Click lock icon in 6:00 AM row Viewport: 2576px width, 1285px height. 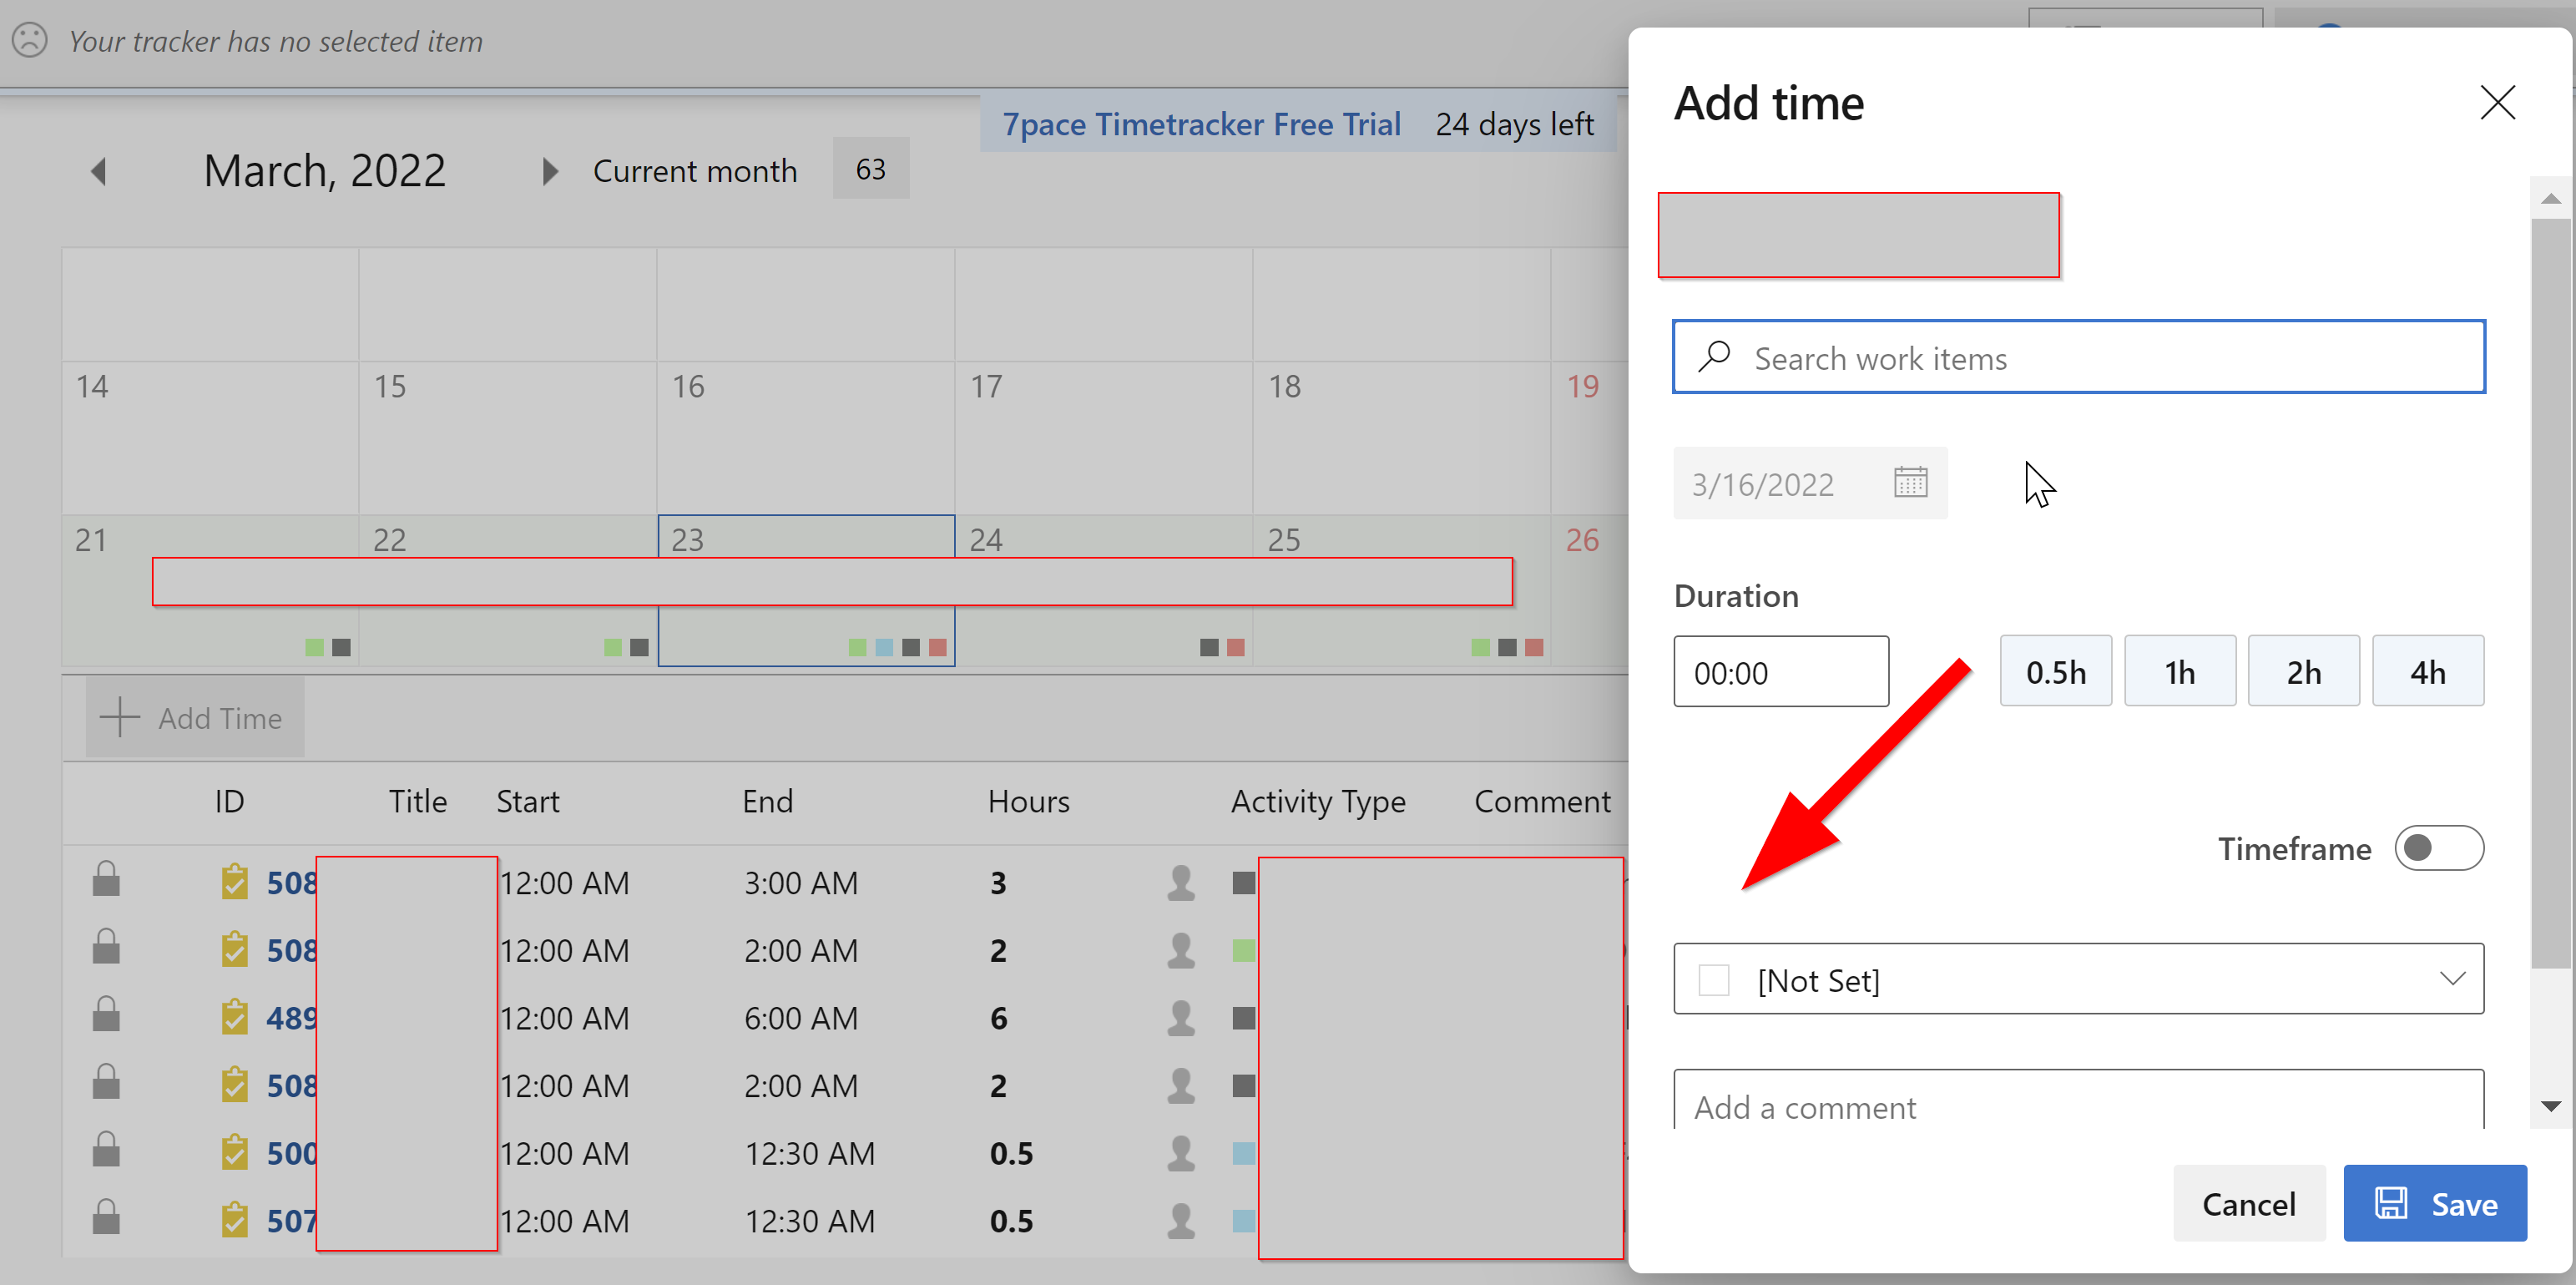tap(106, 1015)
